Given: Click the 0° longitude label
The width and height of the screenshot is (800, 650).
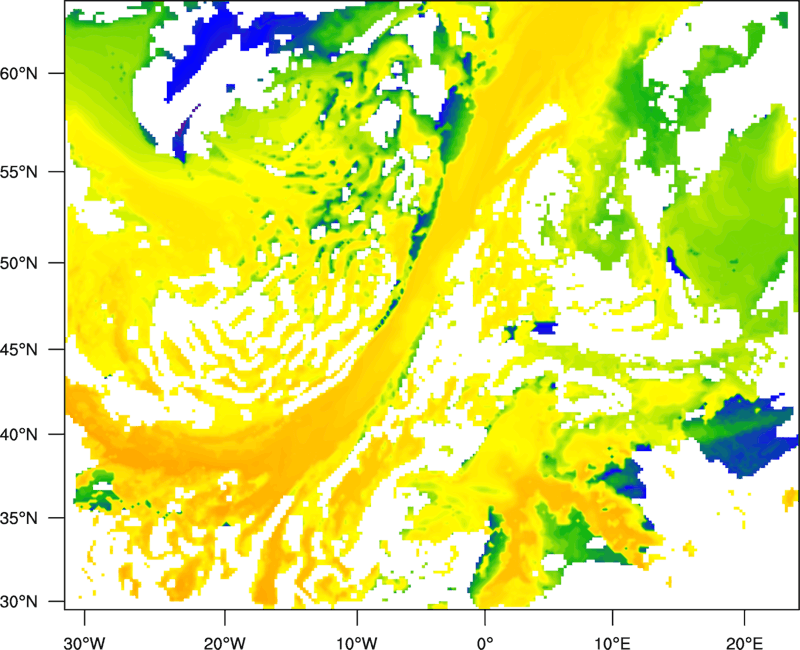Looking at the screenshot, I should [485, 643].
